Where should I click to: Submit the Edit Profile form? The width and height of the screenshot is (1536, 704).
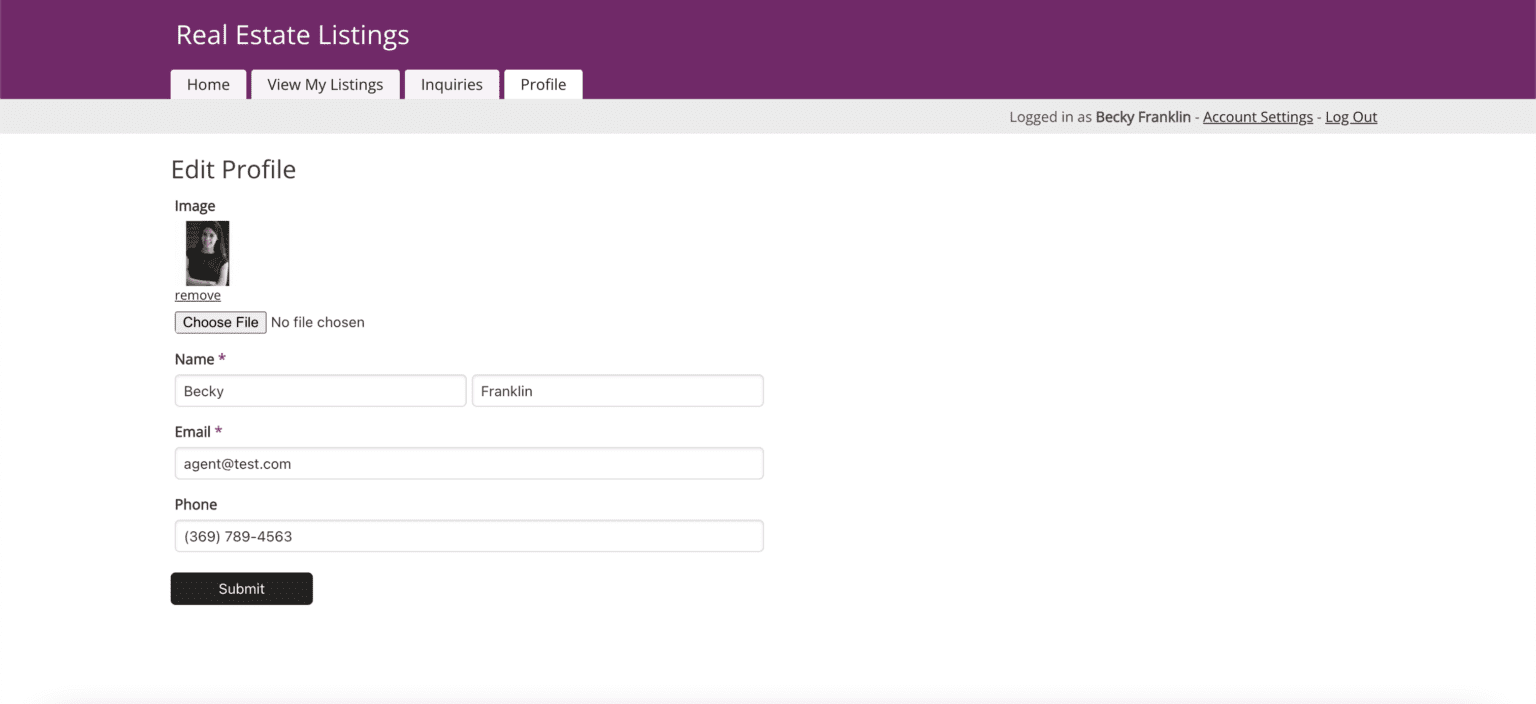click(x=241, y=588)
